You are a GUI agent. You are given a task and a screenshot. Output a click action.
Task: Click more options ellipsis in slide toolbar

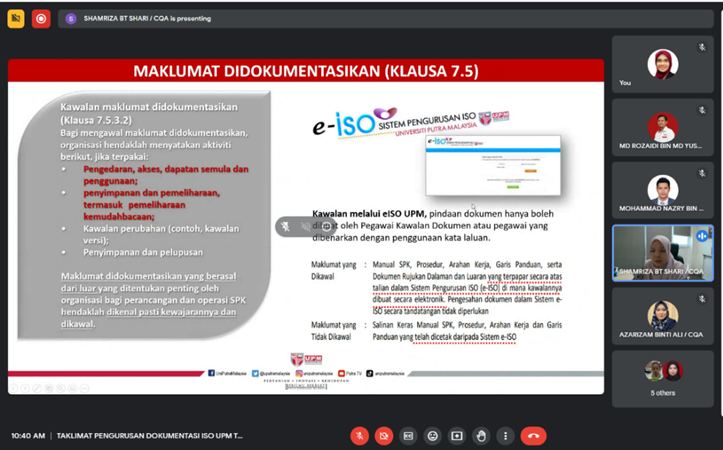click(x=84, y=389)
